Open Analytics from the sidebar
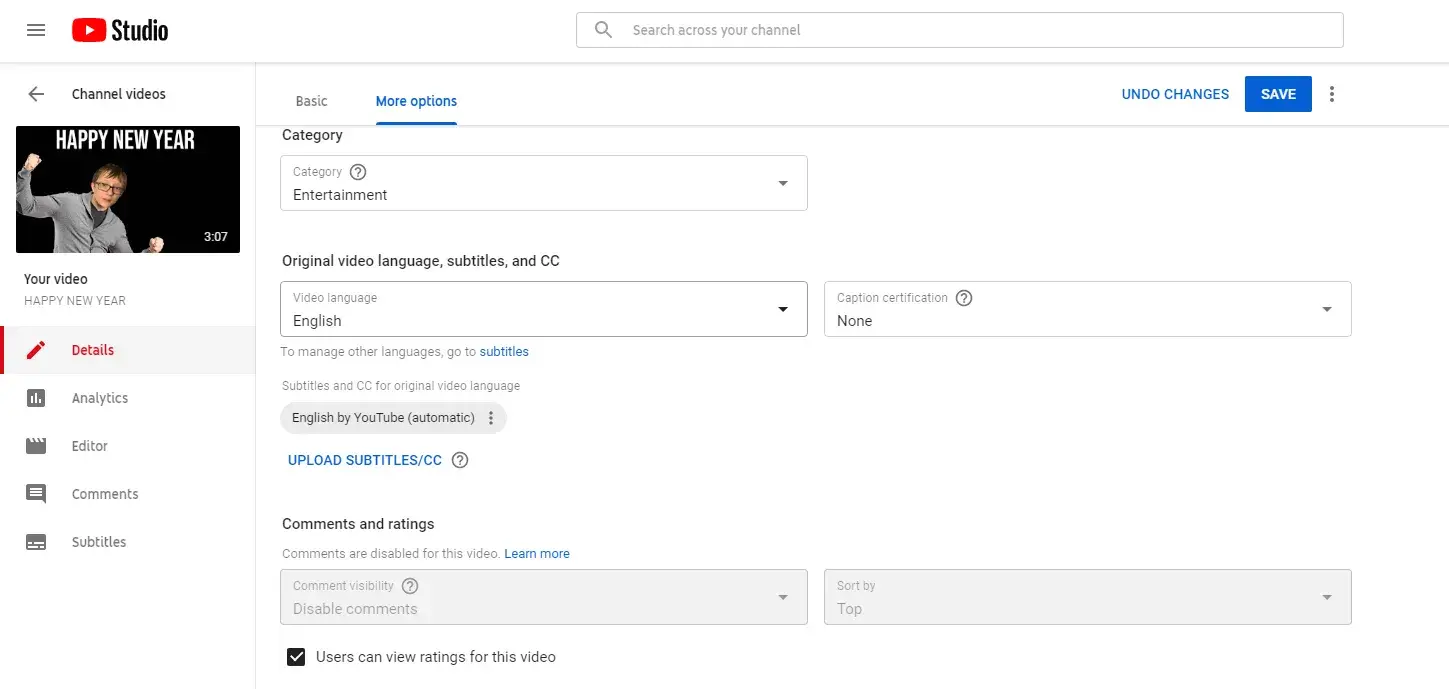1449x689 pixels. (x=99, y=398)
